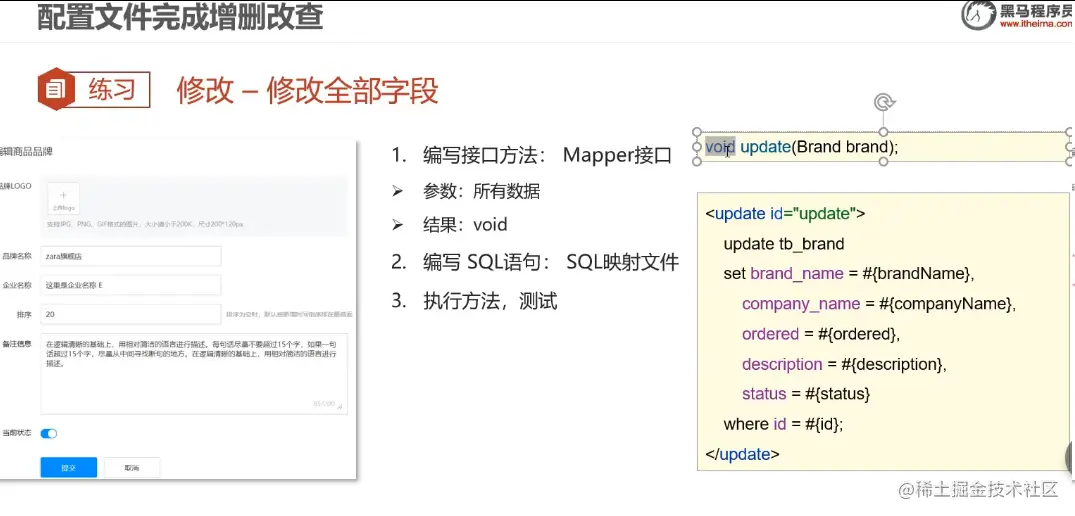Click the bottom-center handle of the selected text box
The width and height of the screenshot is (1075, 516).
point(883,162)
